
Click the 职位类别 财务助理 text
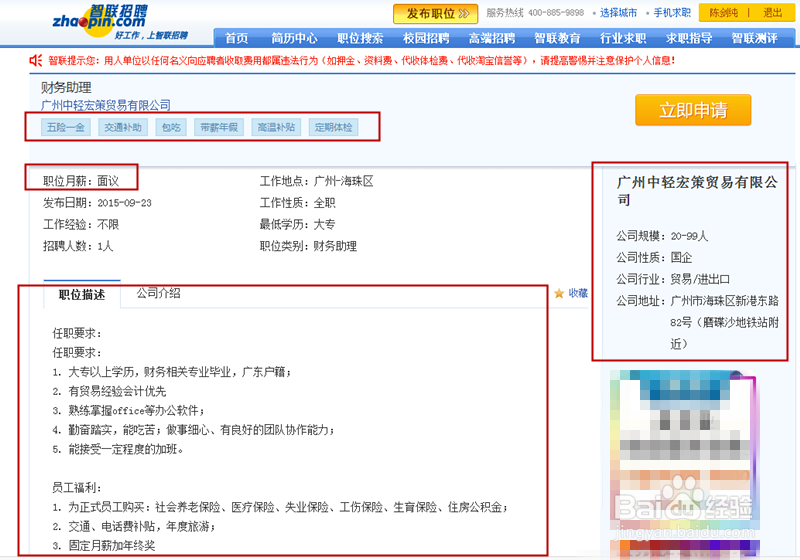tap(308, 246)
